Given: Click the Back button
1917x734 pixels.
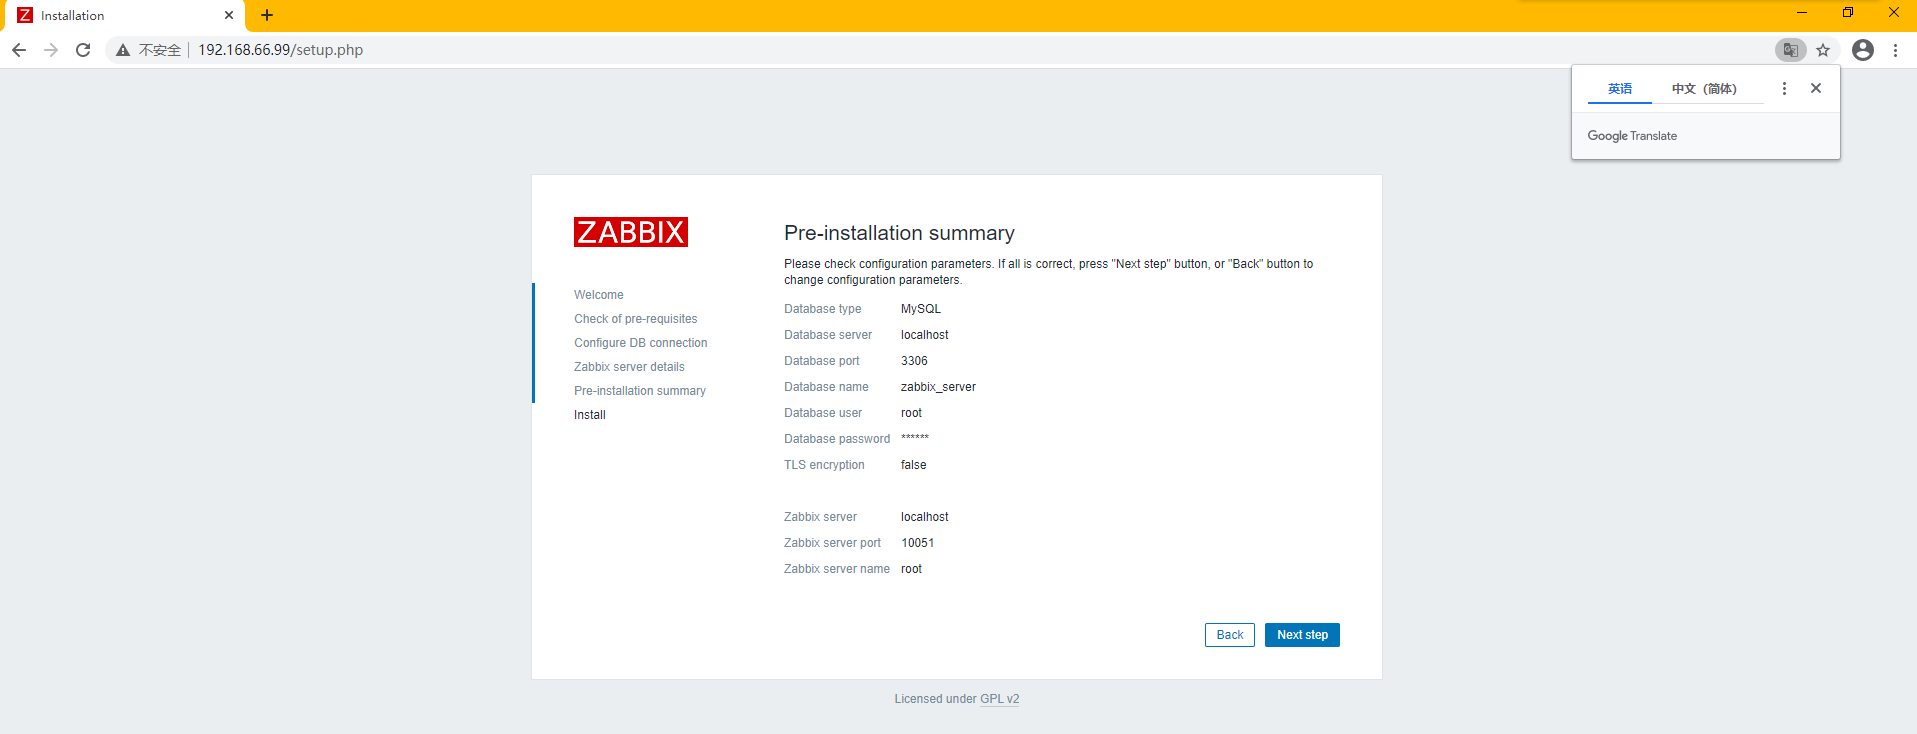Looking at the screenshot, I should [1230, 635].
